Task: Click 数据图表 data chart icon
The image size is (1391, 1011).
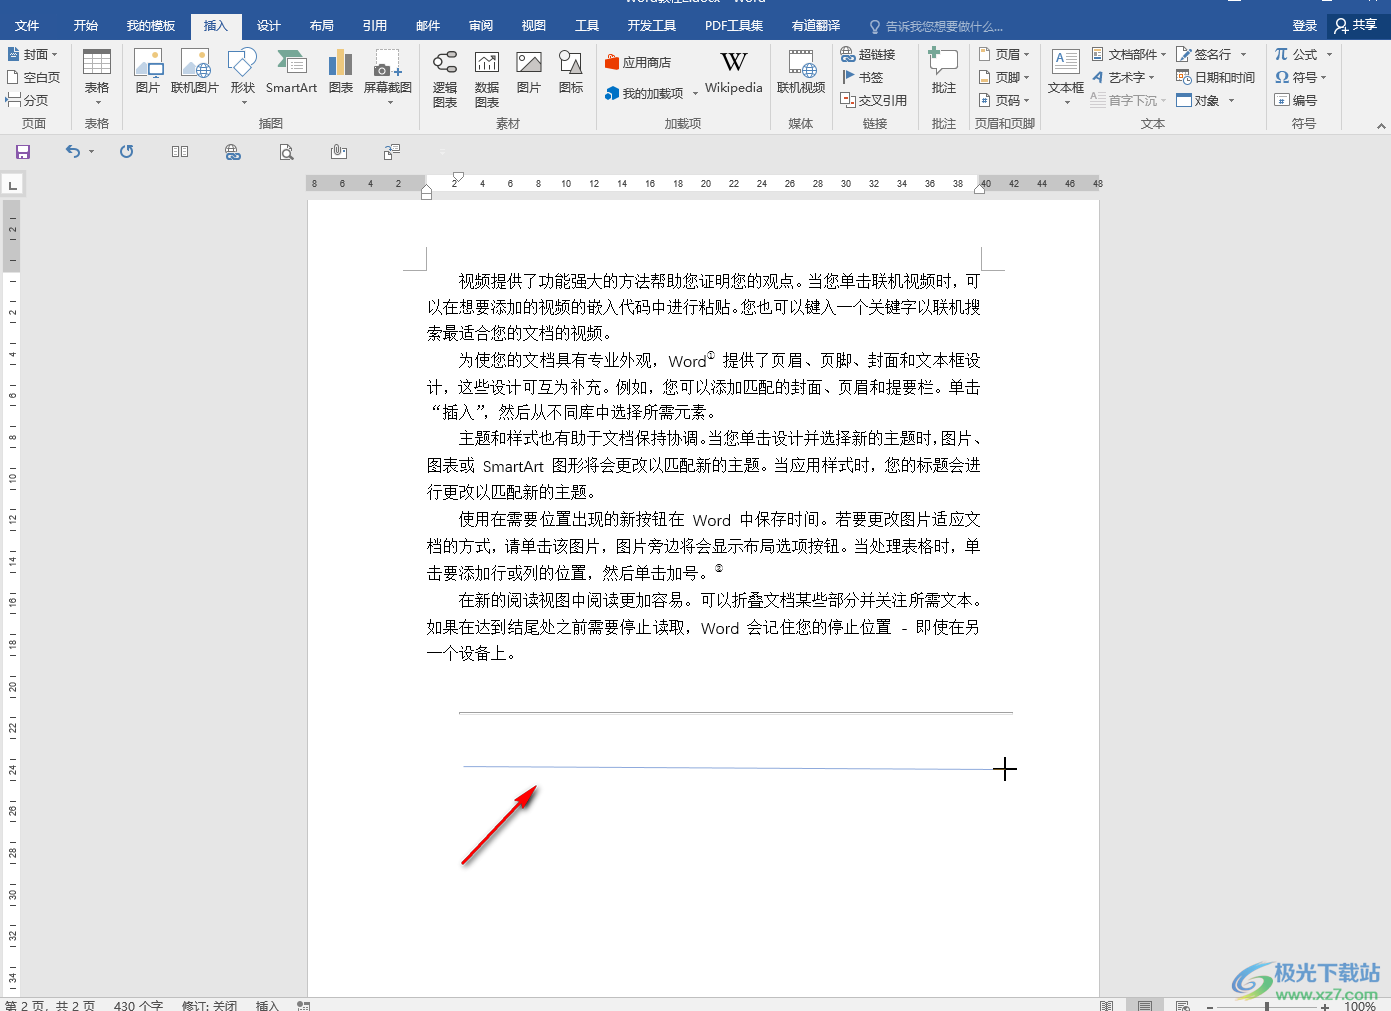Action: click(487, 79)
